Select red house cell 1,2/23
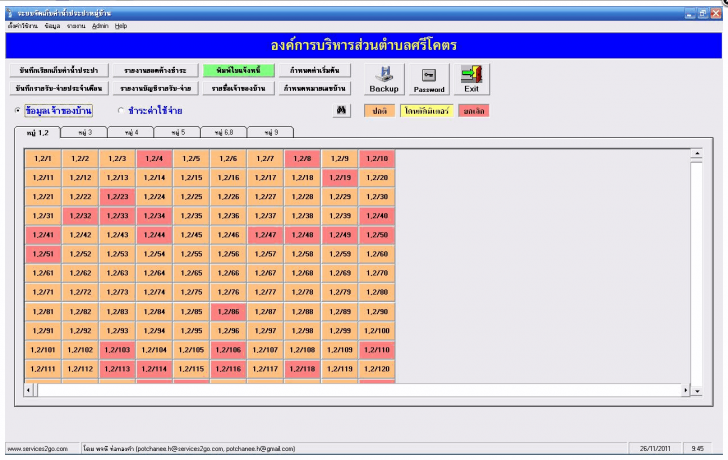 [117, 196]
